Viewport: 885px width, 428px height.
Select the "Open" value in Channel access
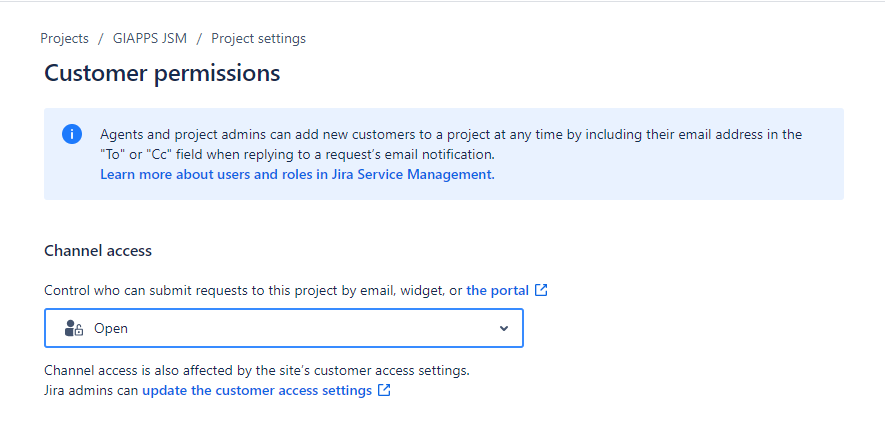click(111, 328)
